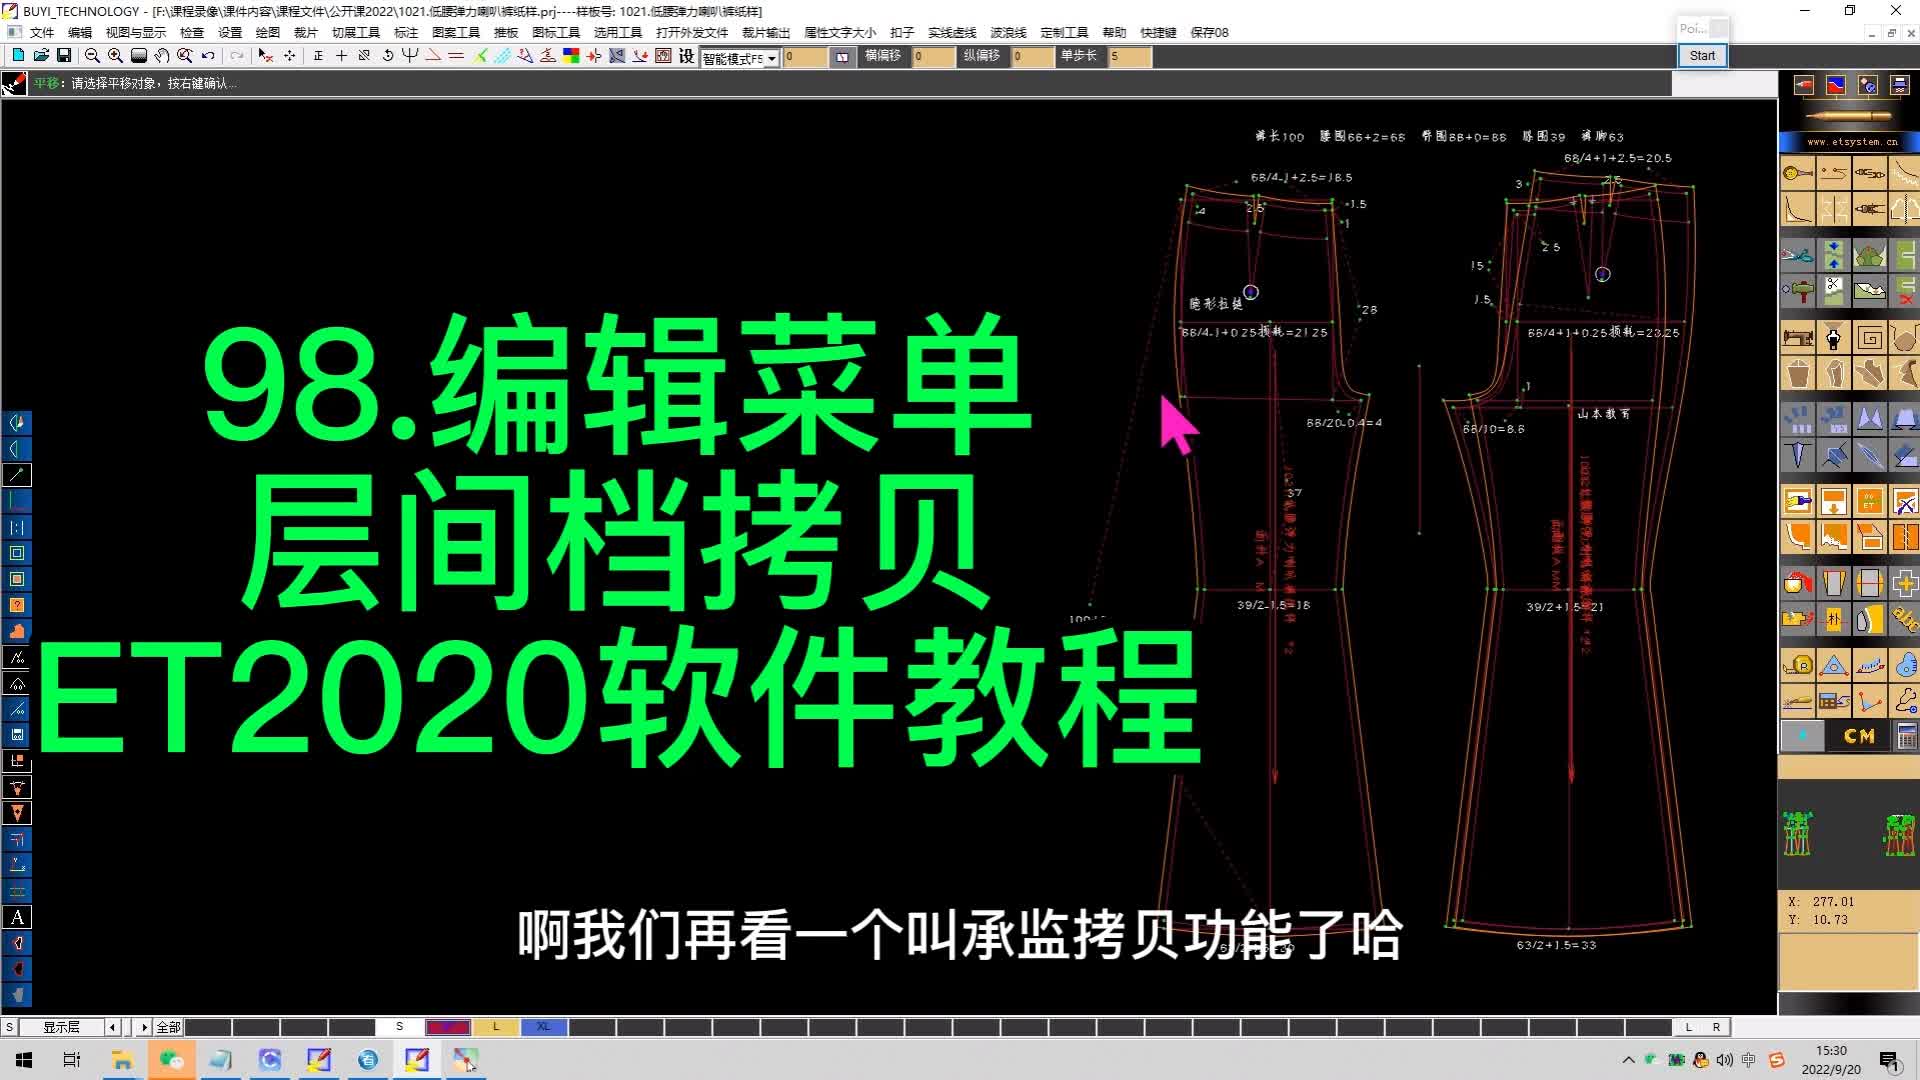Click the Redo arrow icon

tap(237, 56)
